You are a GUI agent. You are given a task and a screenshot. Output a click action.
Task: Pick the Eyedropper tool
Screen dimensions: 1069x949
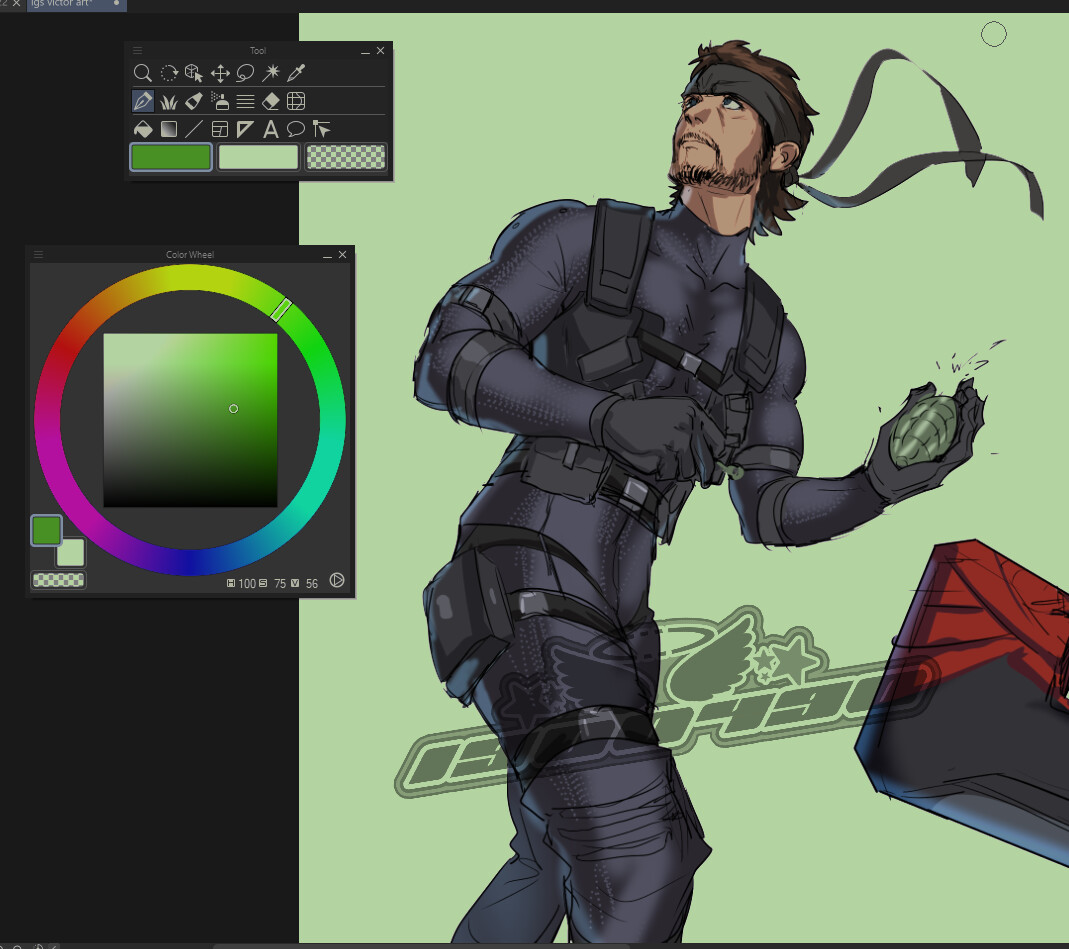coord(294,73)
